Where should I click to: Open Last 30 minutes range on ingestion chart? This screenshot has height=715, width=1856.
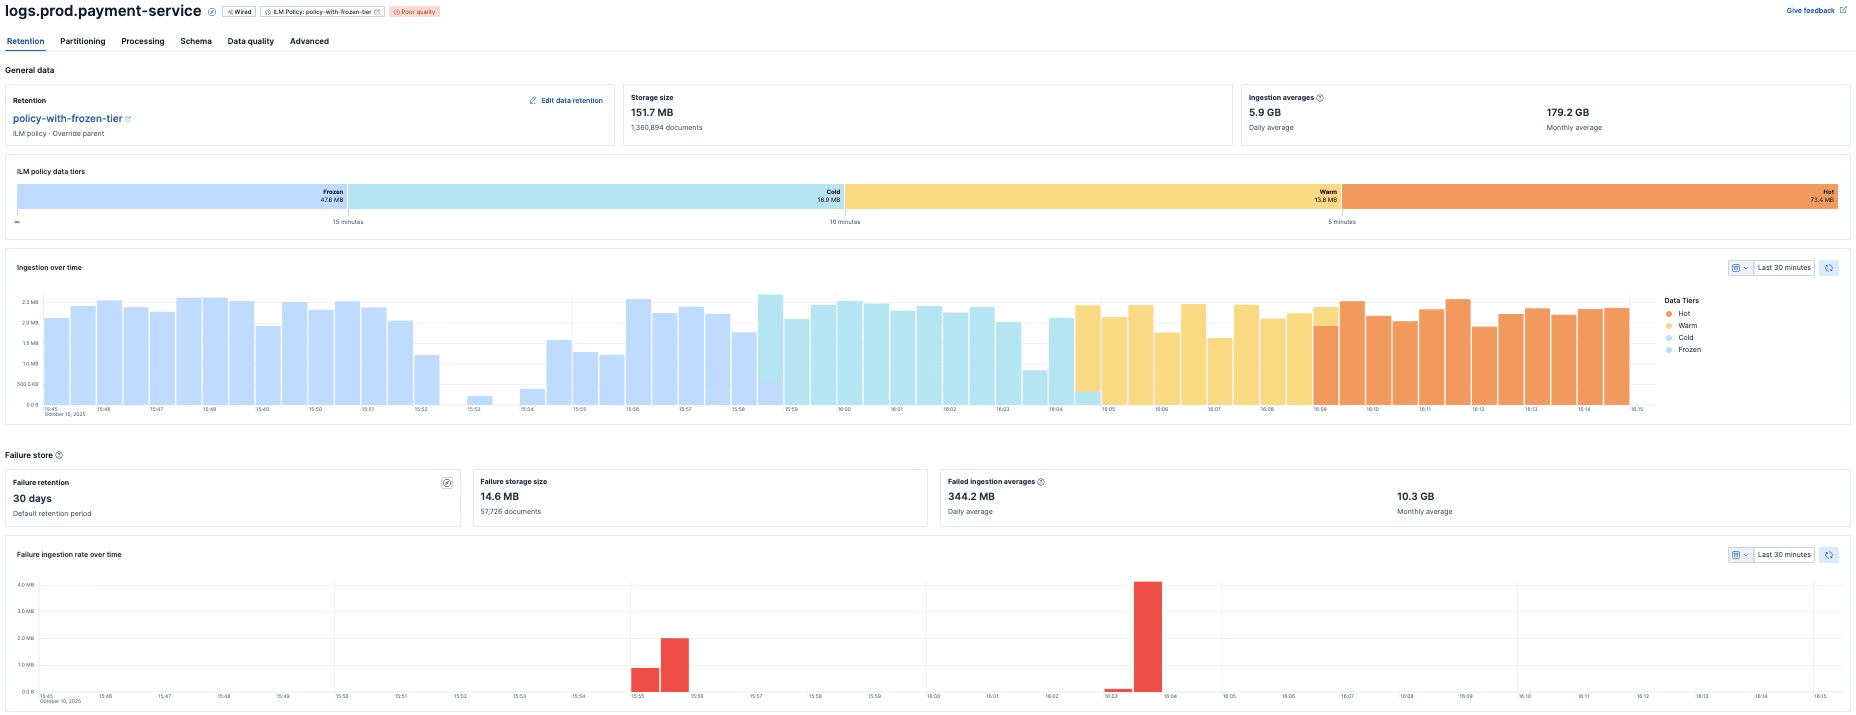[x=1784, y=268]
